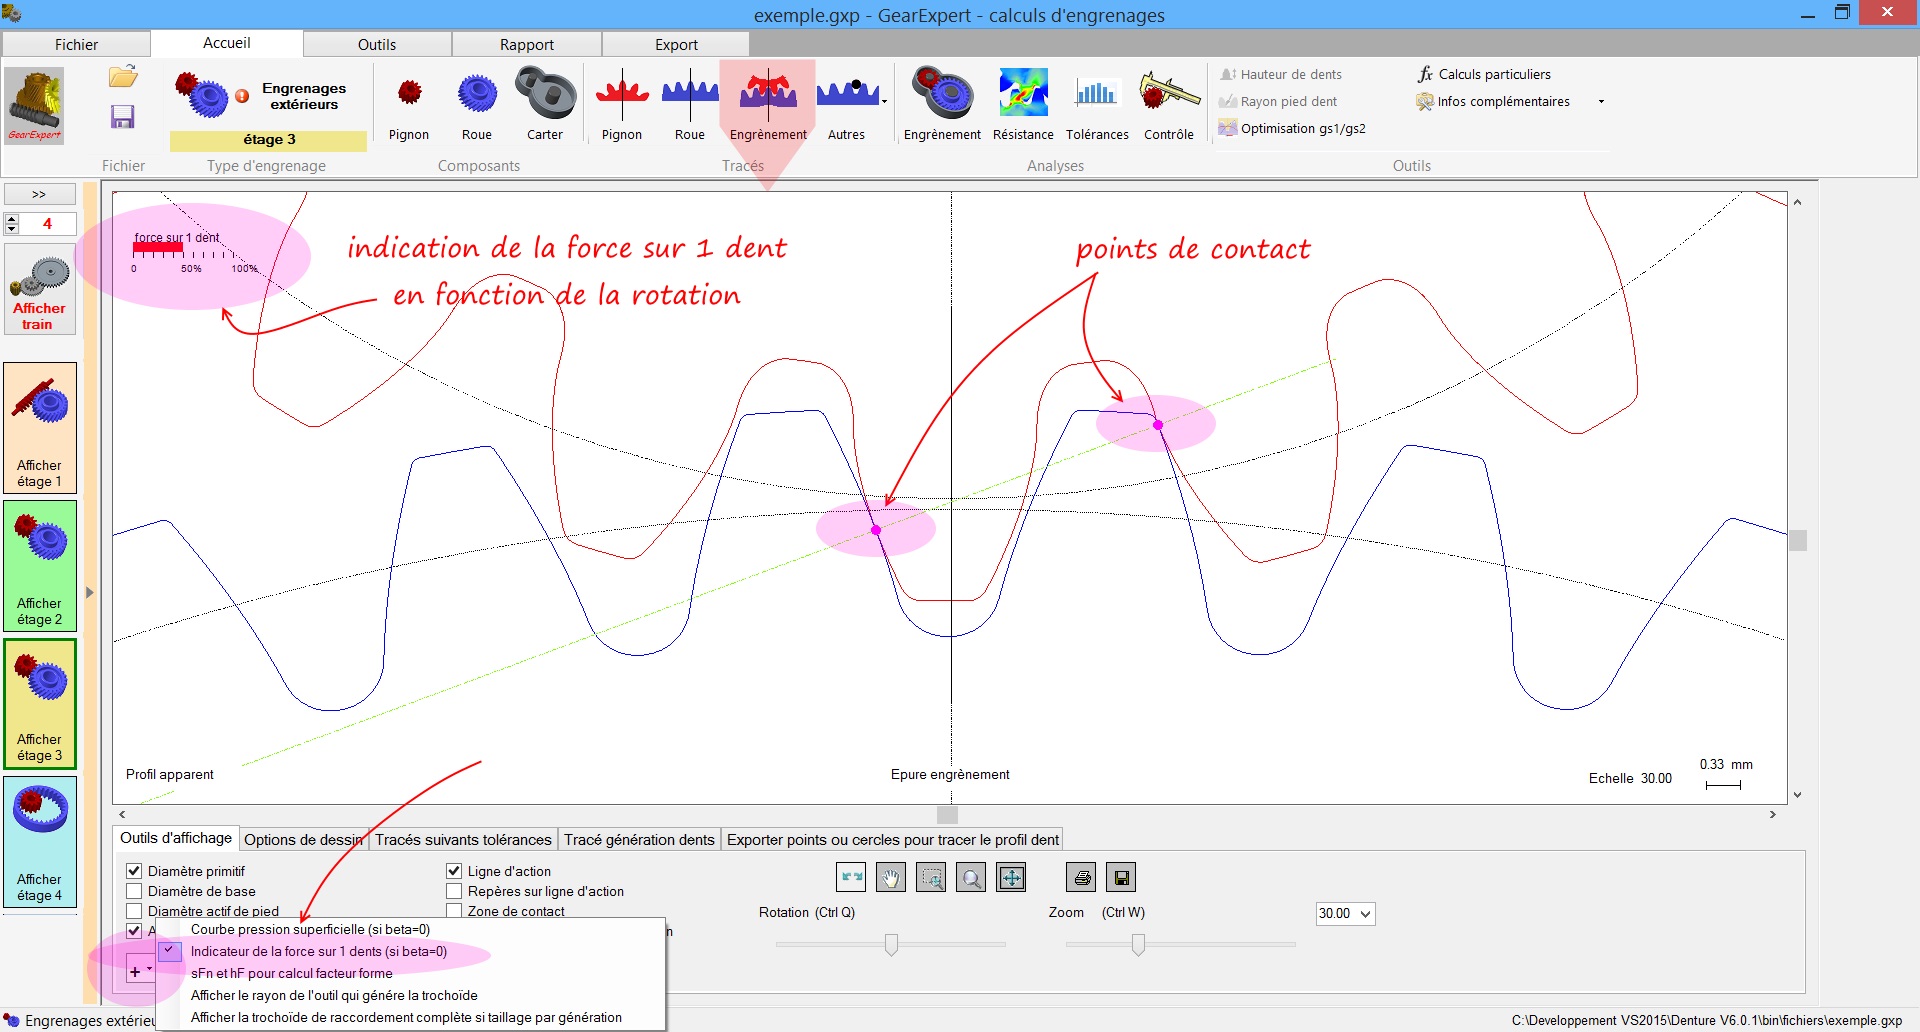Open Autres traces icon
This screenshot has width=1920, height=1032.
[x=847, y=105]
